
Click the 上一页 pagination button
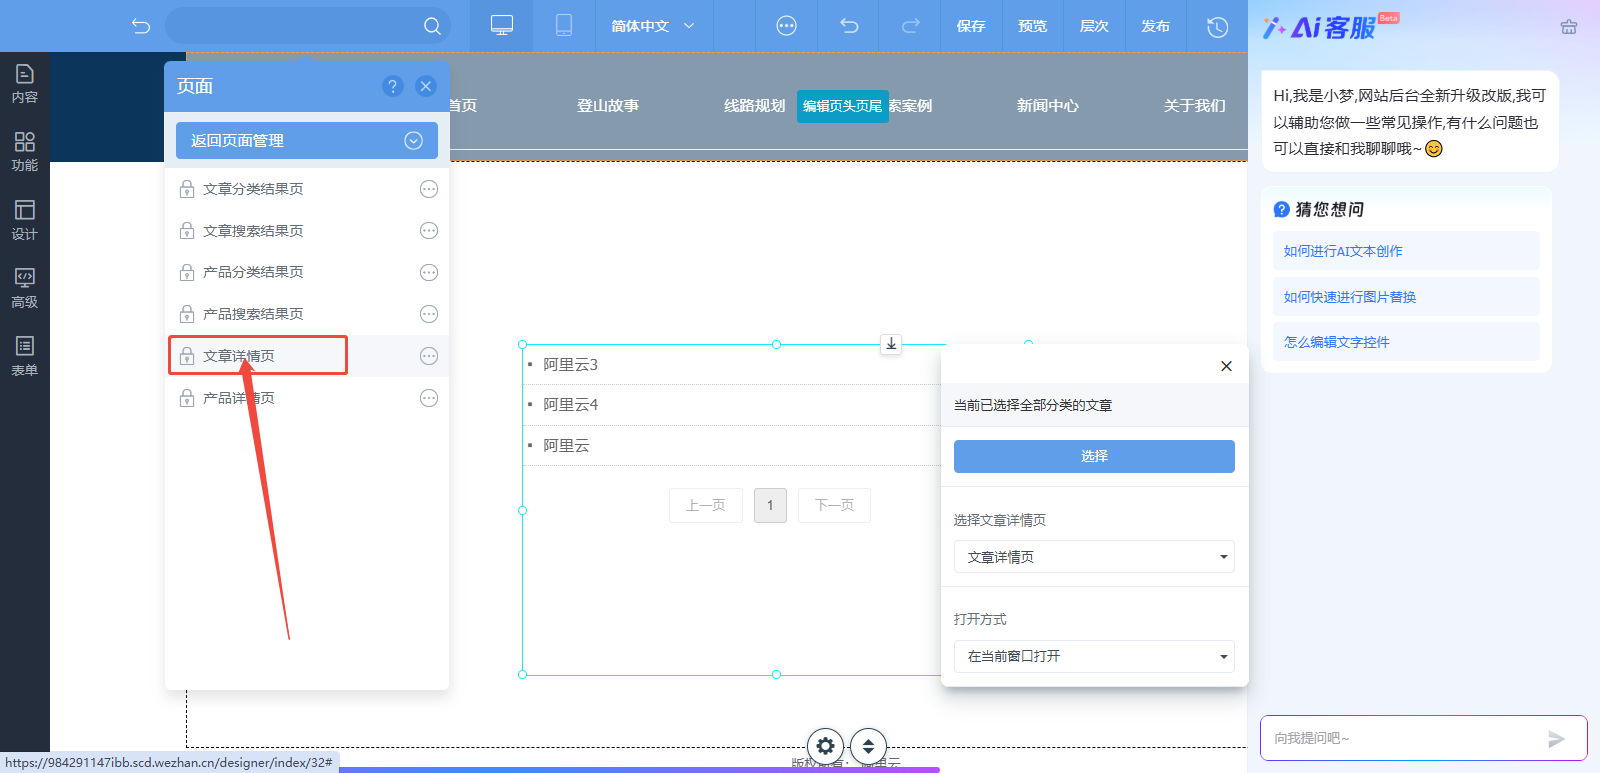tap(706, 505)
